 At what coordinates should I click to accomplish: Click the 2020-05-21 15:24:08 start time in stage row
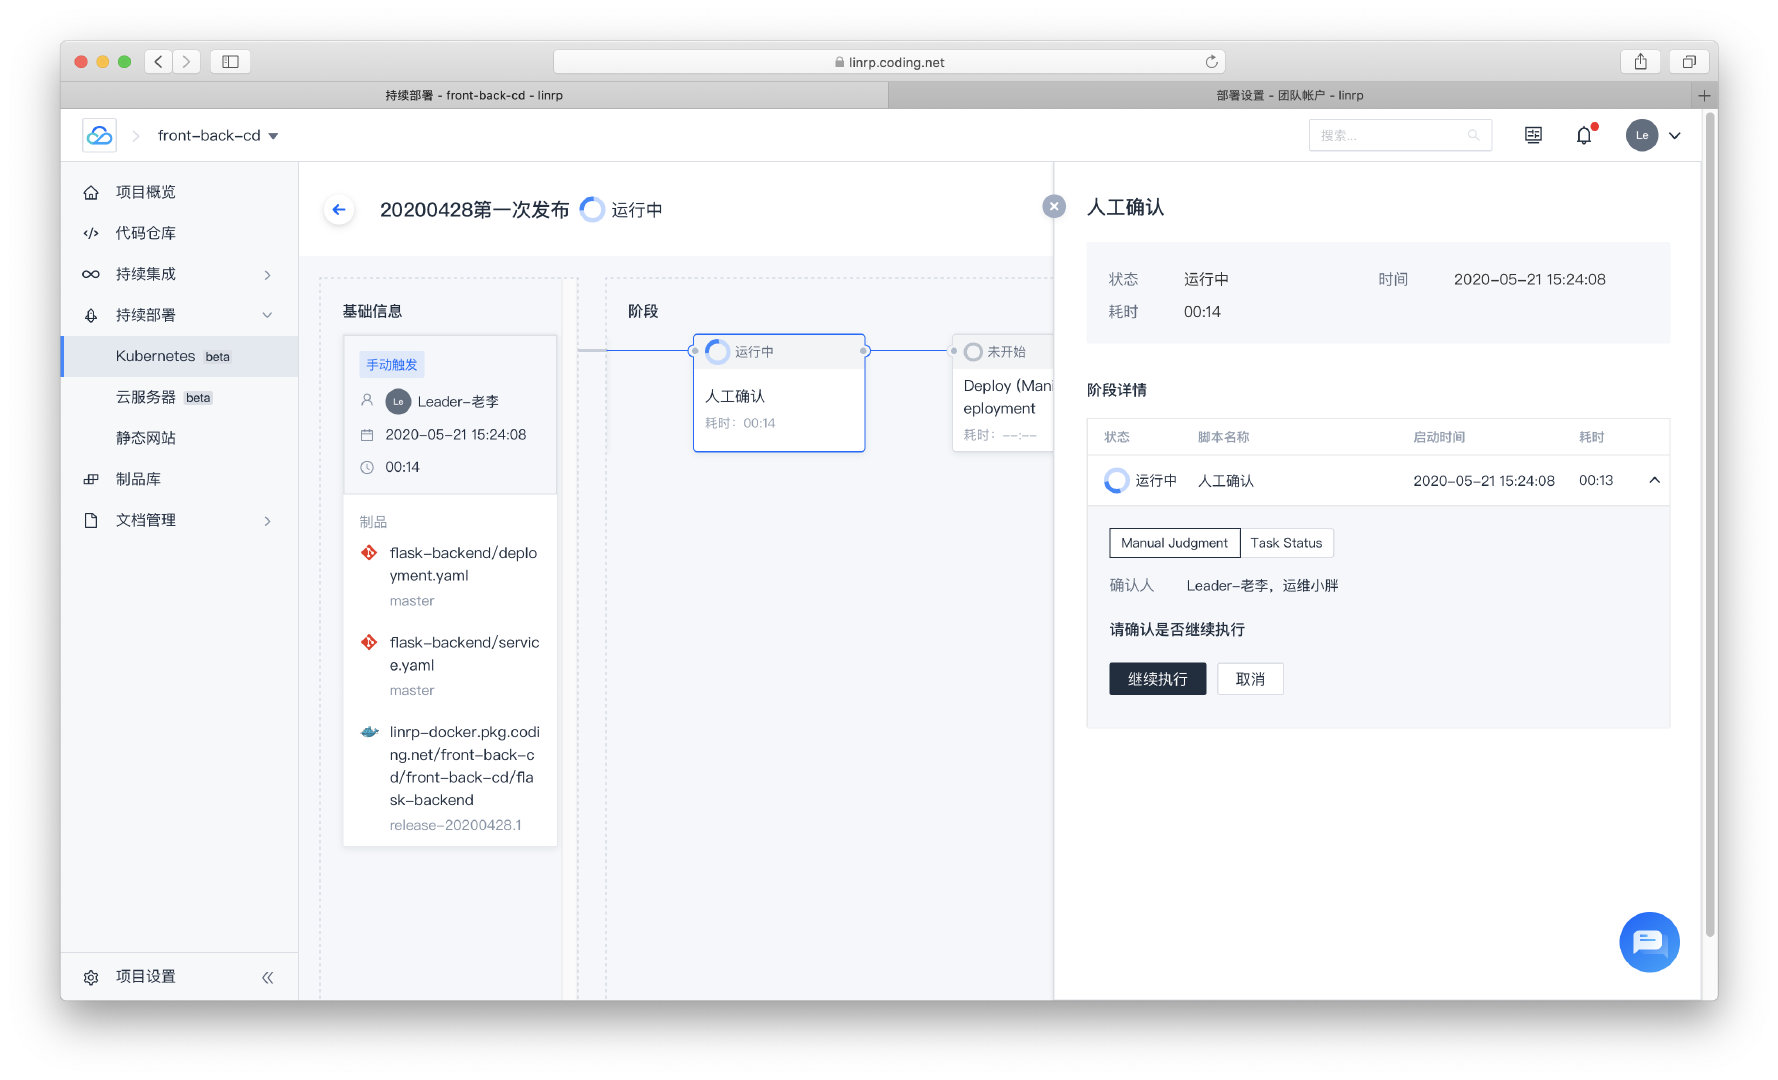pyautogui.click(x=1483, y=481)
